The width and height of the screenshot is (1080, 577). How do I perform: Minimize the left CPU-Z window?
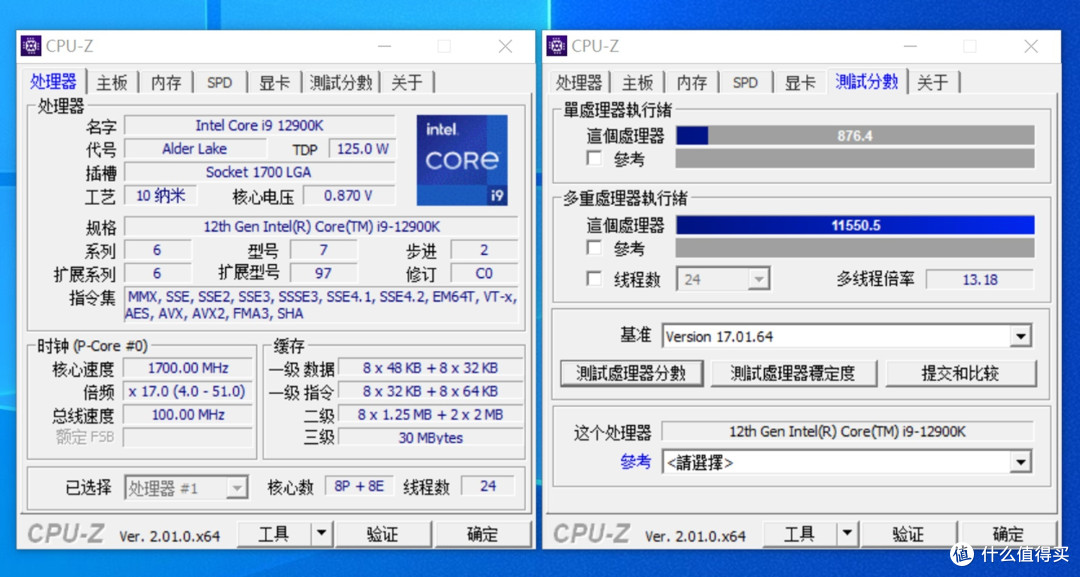coord(383,46)
